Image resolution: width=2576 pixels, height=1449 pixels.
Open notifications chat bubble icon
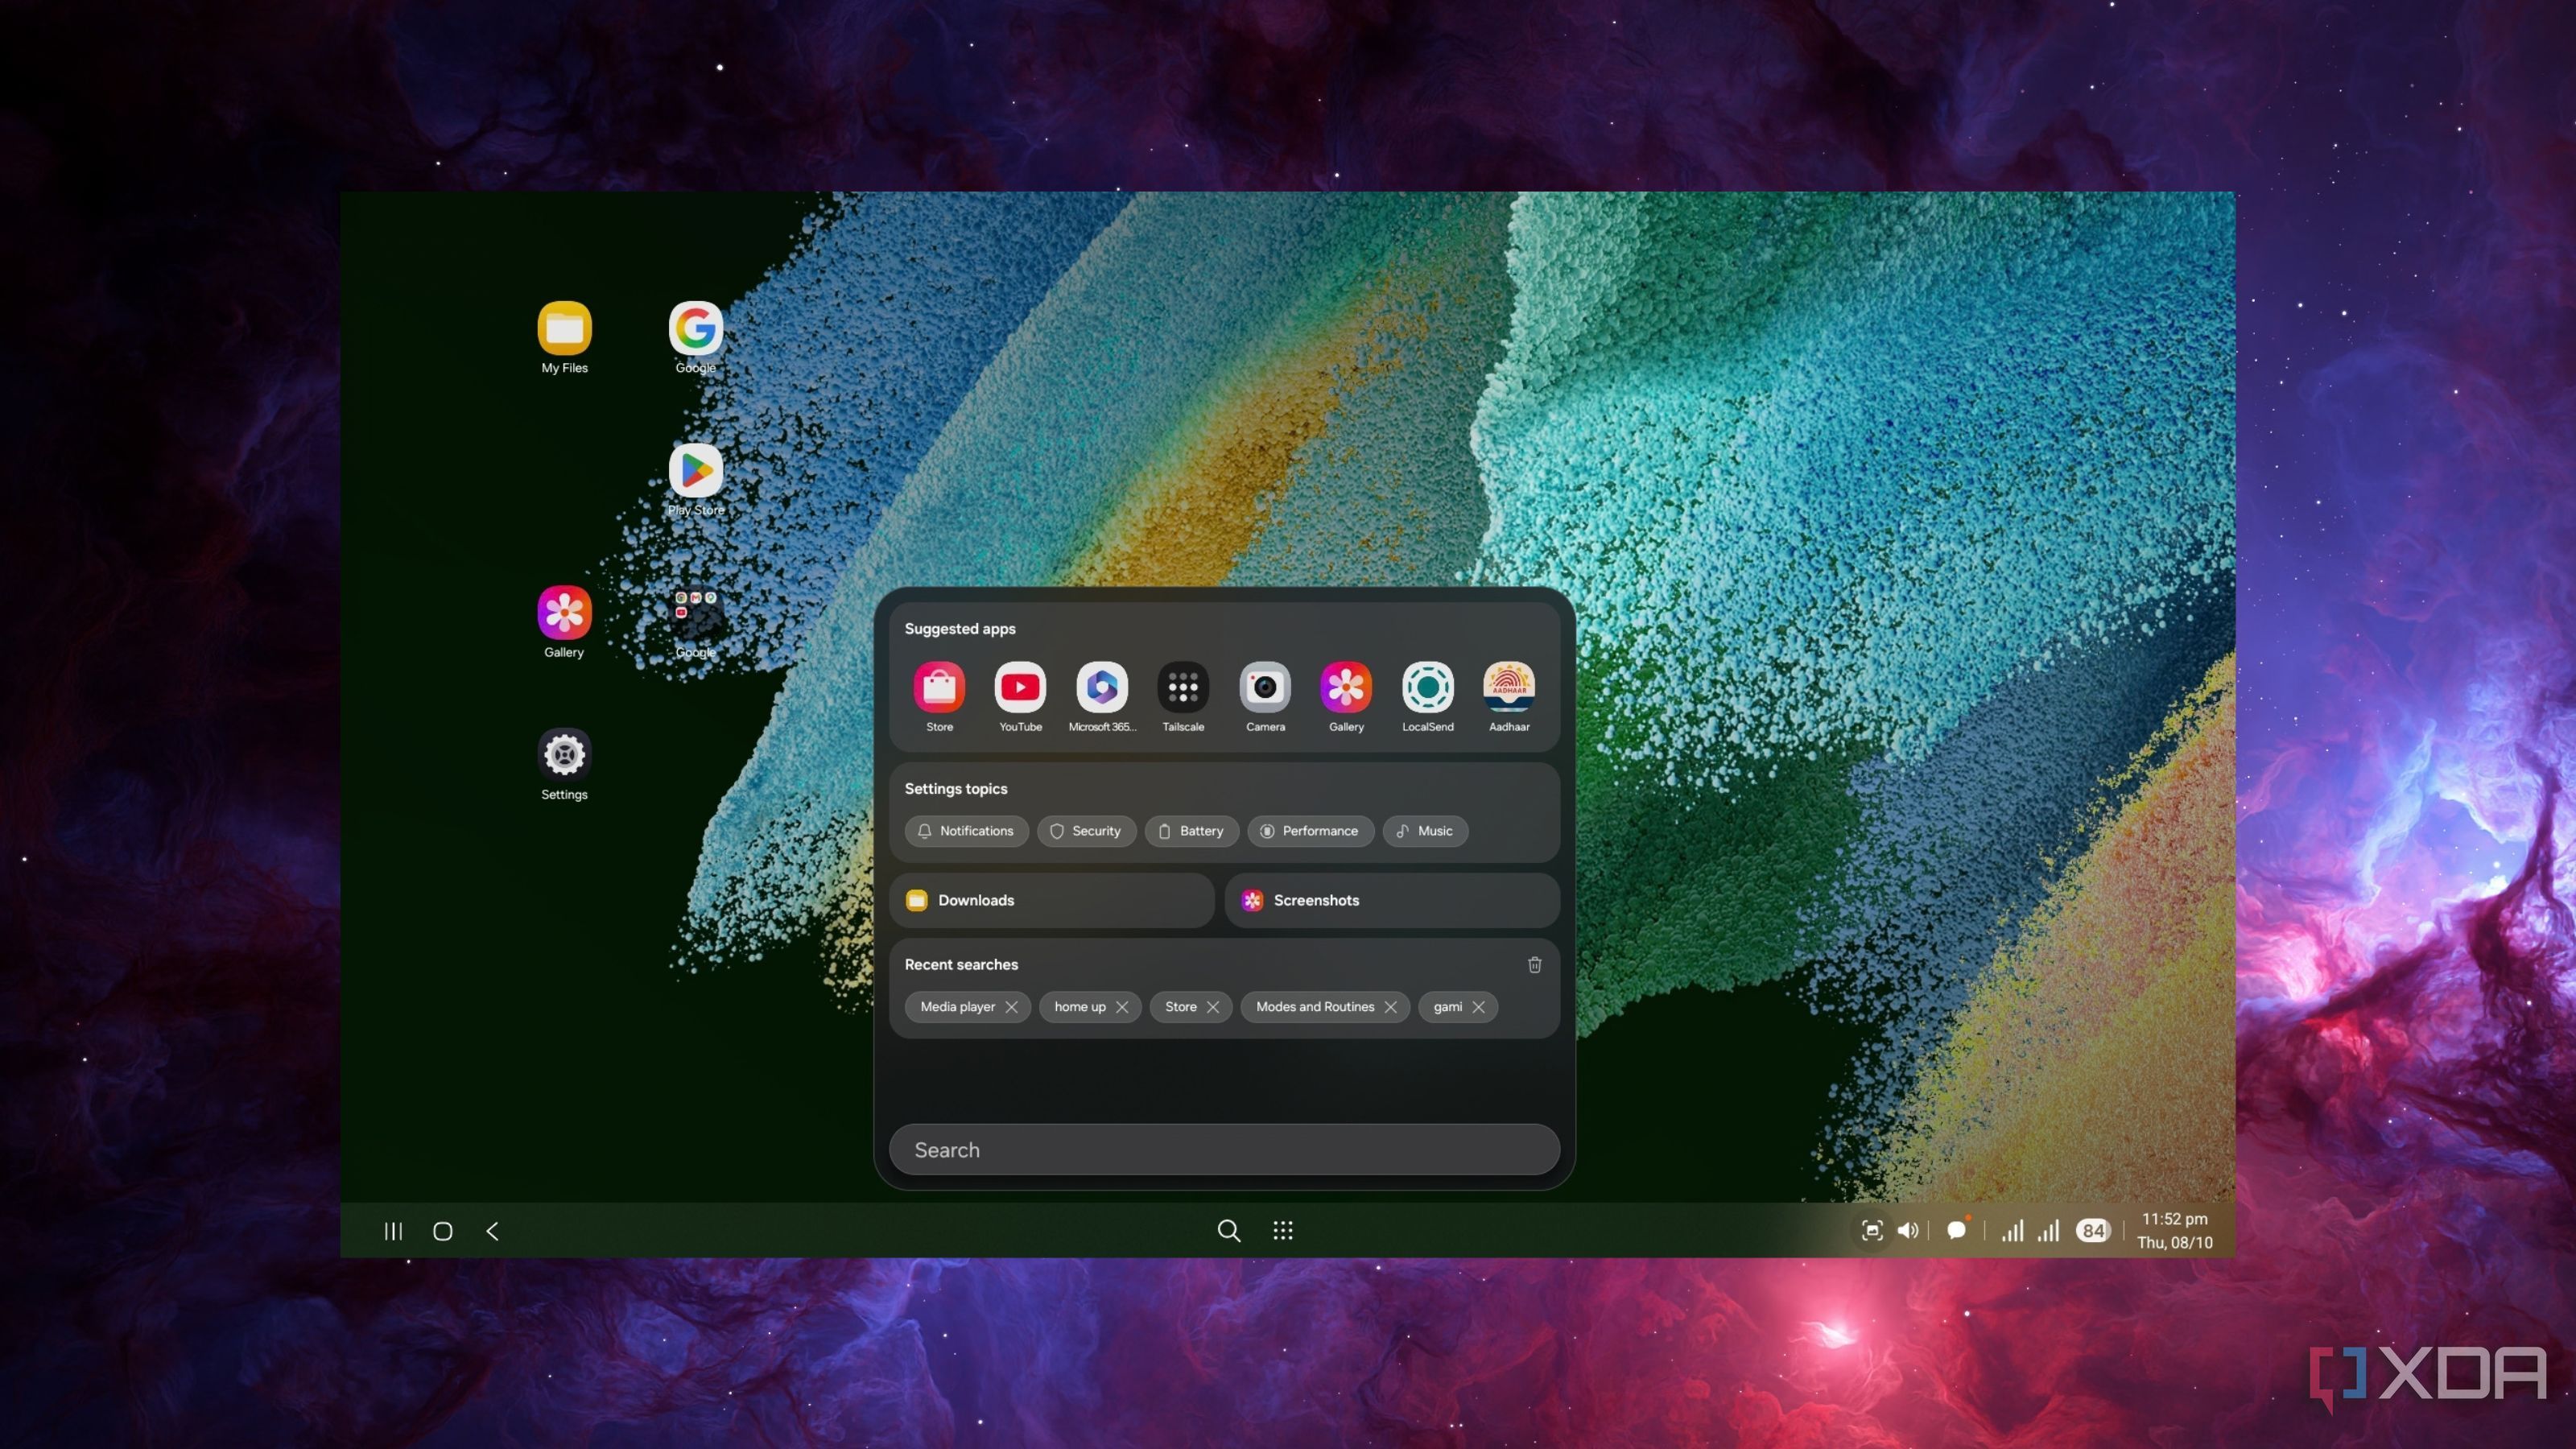(x=1957, y=1230)
